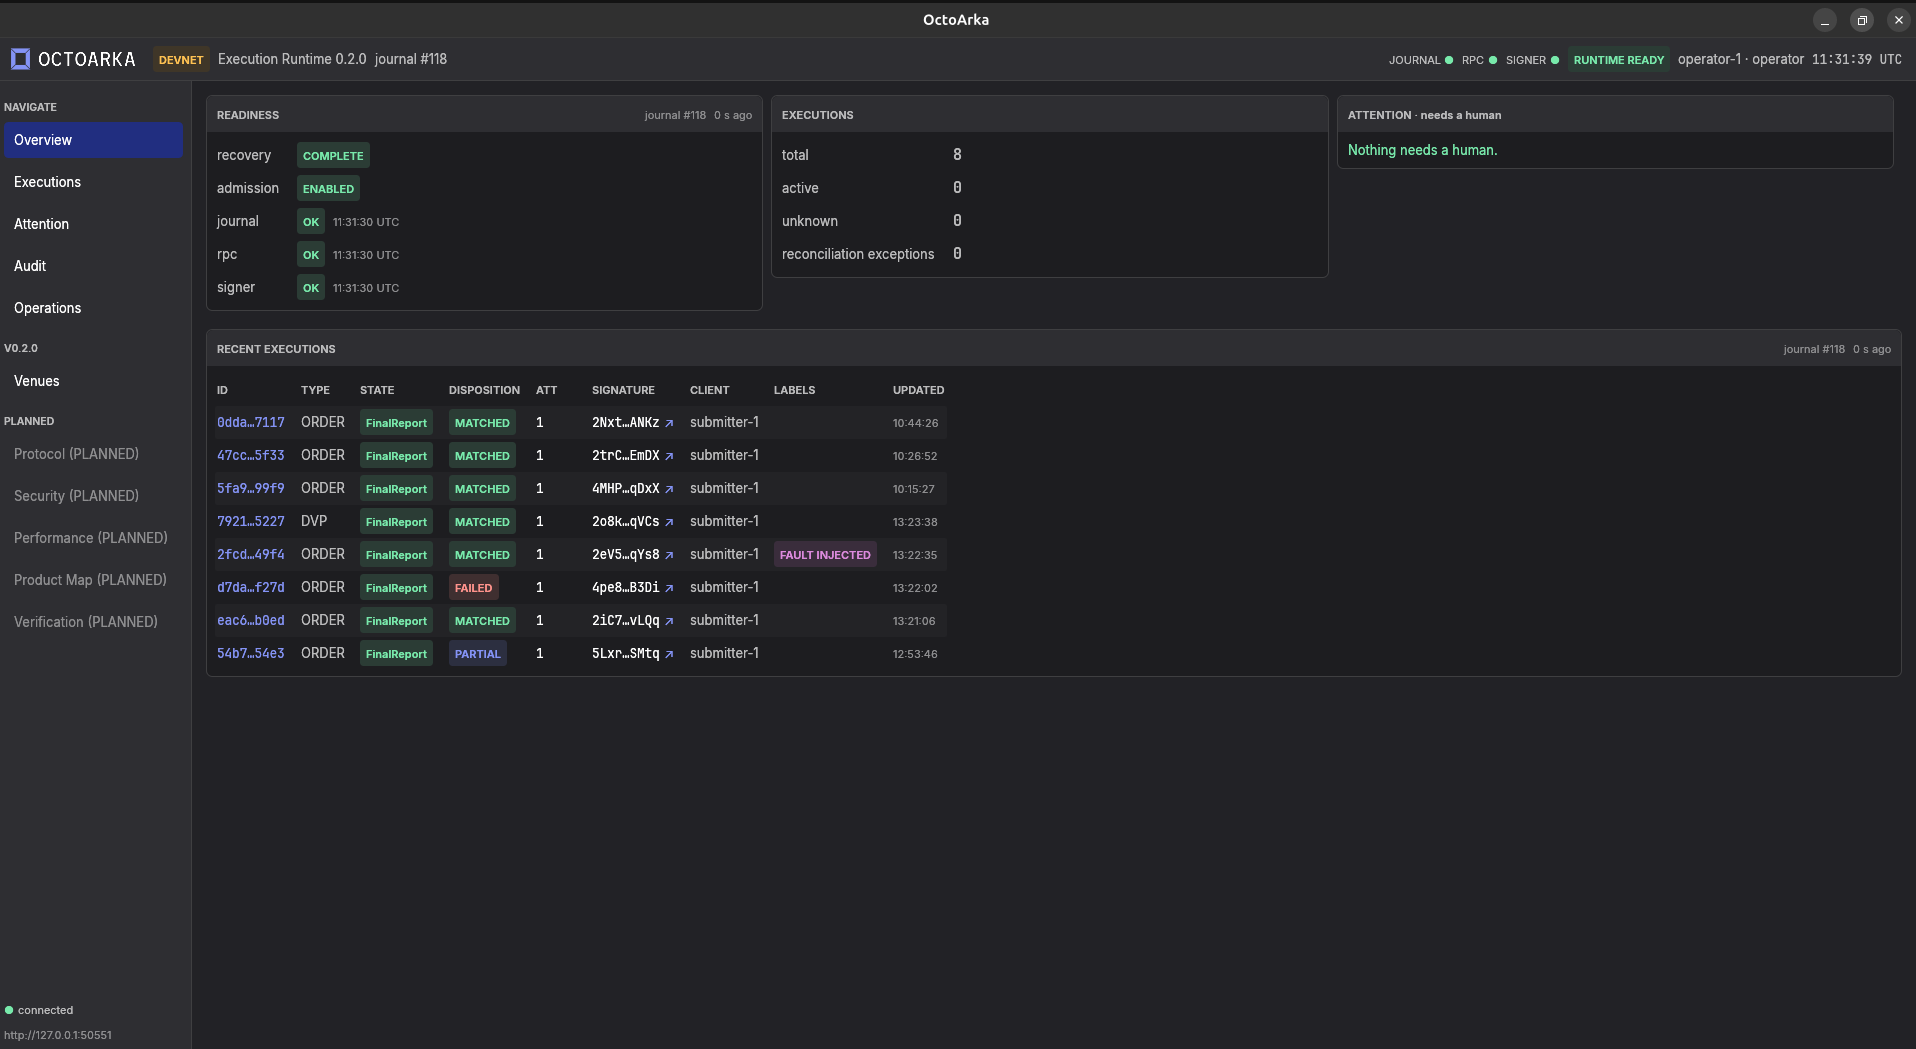Image resolution: width=1916 pixels, height=1049 pixels.
Task: Select Product Map (PLANNED) in the sidebar
Action: tap(93, 580)
